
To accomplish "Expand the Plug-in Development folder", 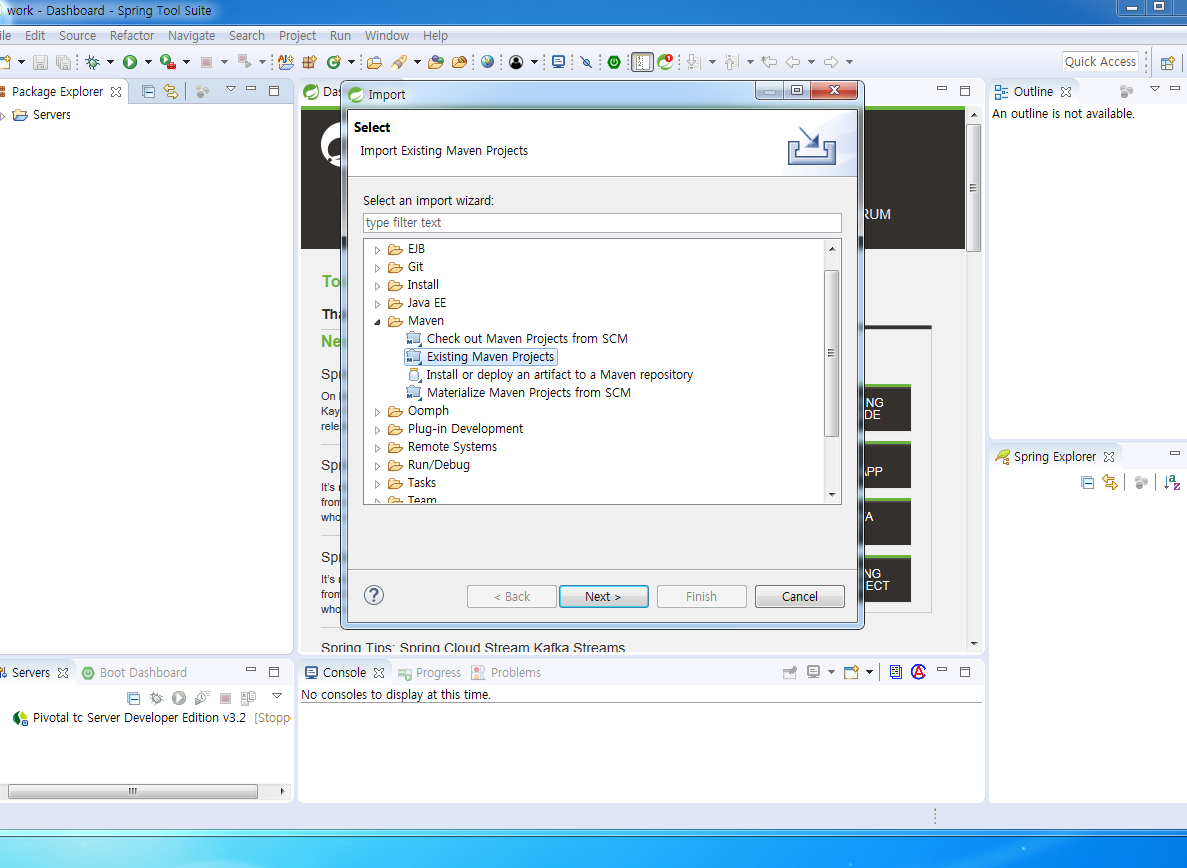I will coord(377,431).
